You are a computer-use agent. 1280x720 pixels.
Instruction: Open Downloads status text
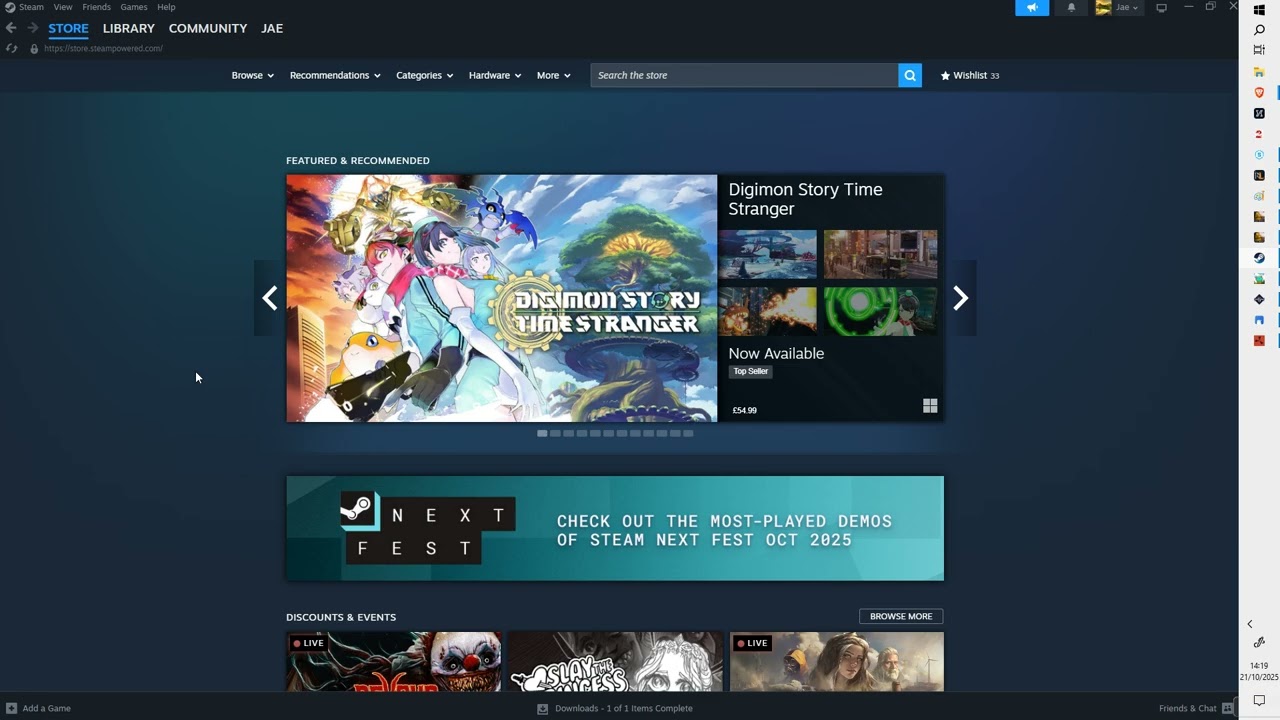[x=623, y=708]
